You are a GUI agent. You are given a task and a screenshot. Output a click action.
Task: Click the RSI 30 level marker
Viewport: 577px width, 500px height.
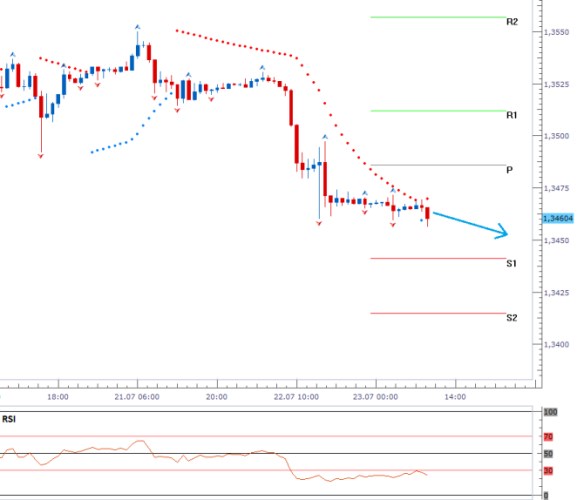tap(548, 471)
